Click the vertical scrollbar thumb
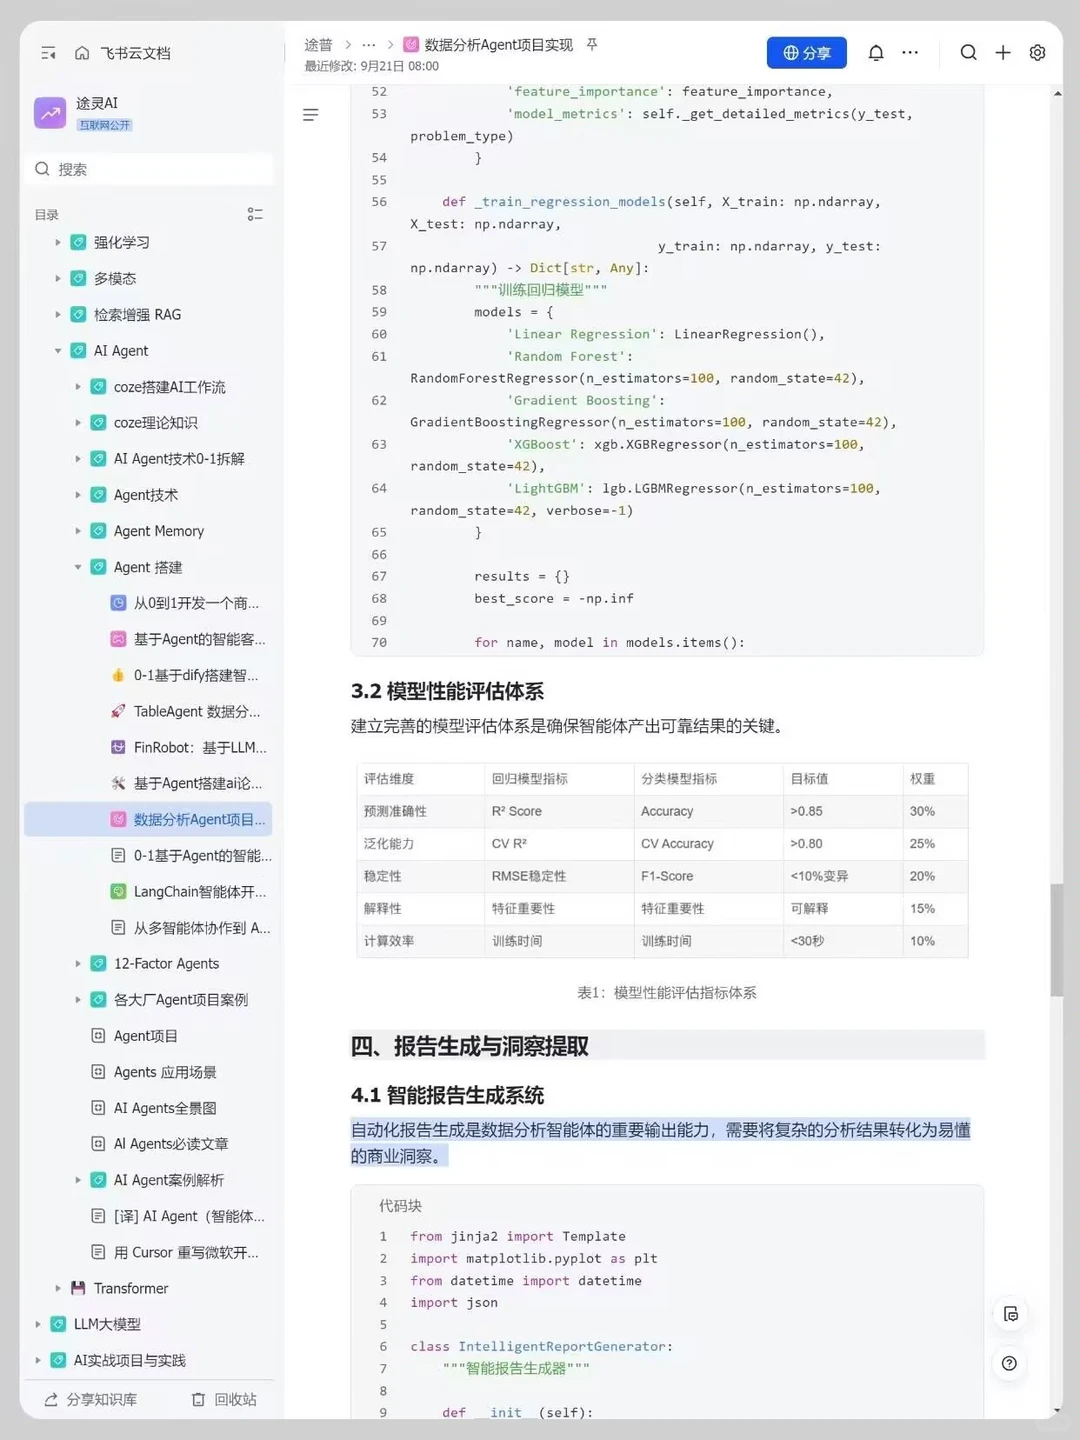The image size is (1080, 1440). (1057, 940)
